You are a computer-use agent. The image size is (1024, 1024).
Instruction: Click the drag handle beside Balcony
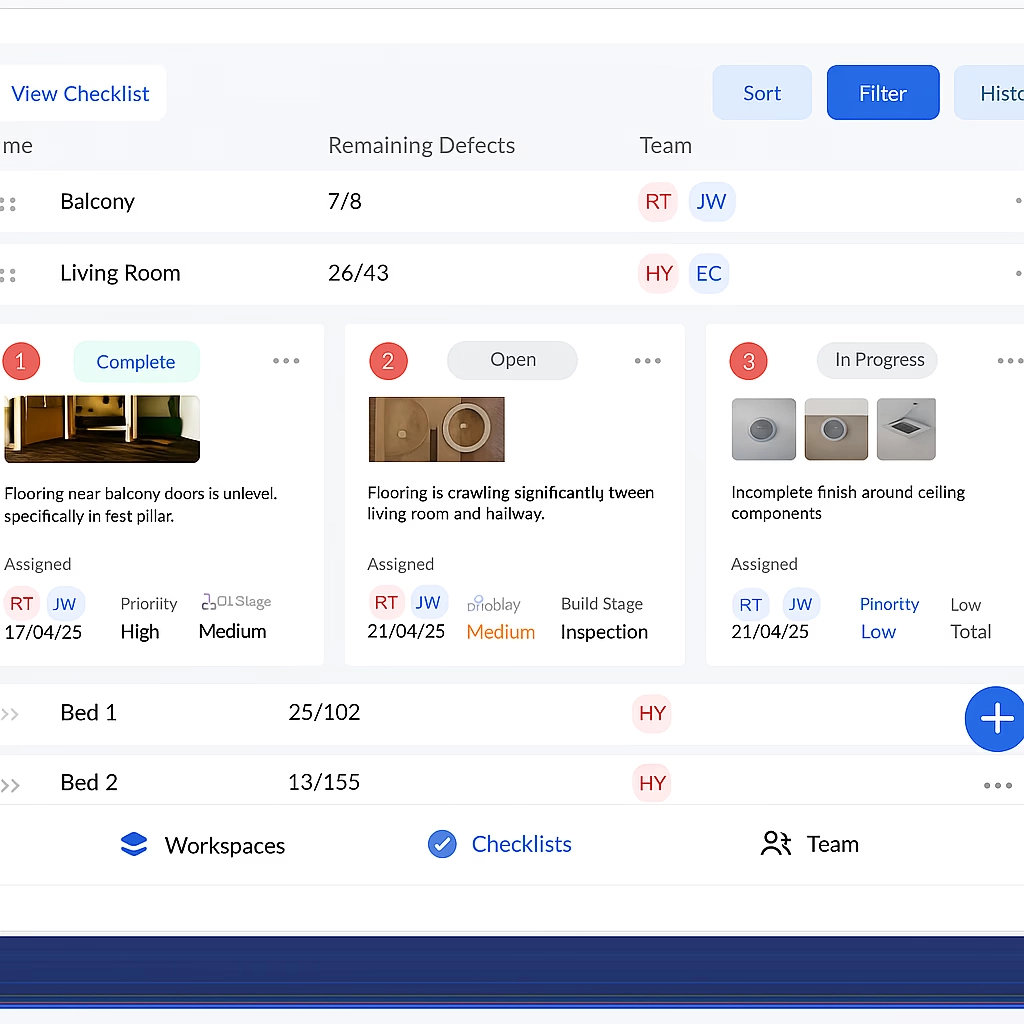(8, 203)
